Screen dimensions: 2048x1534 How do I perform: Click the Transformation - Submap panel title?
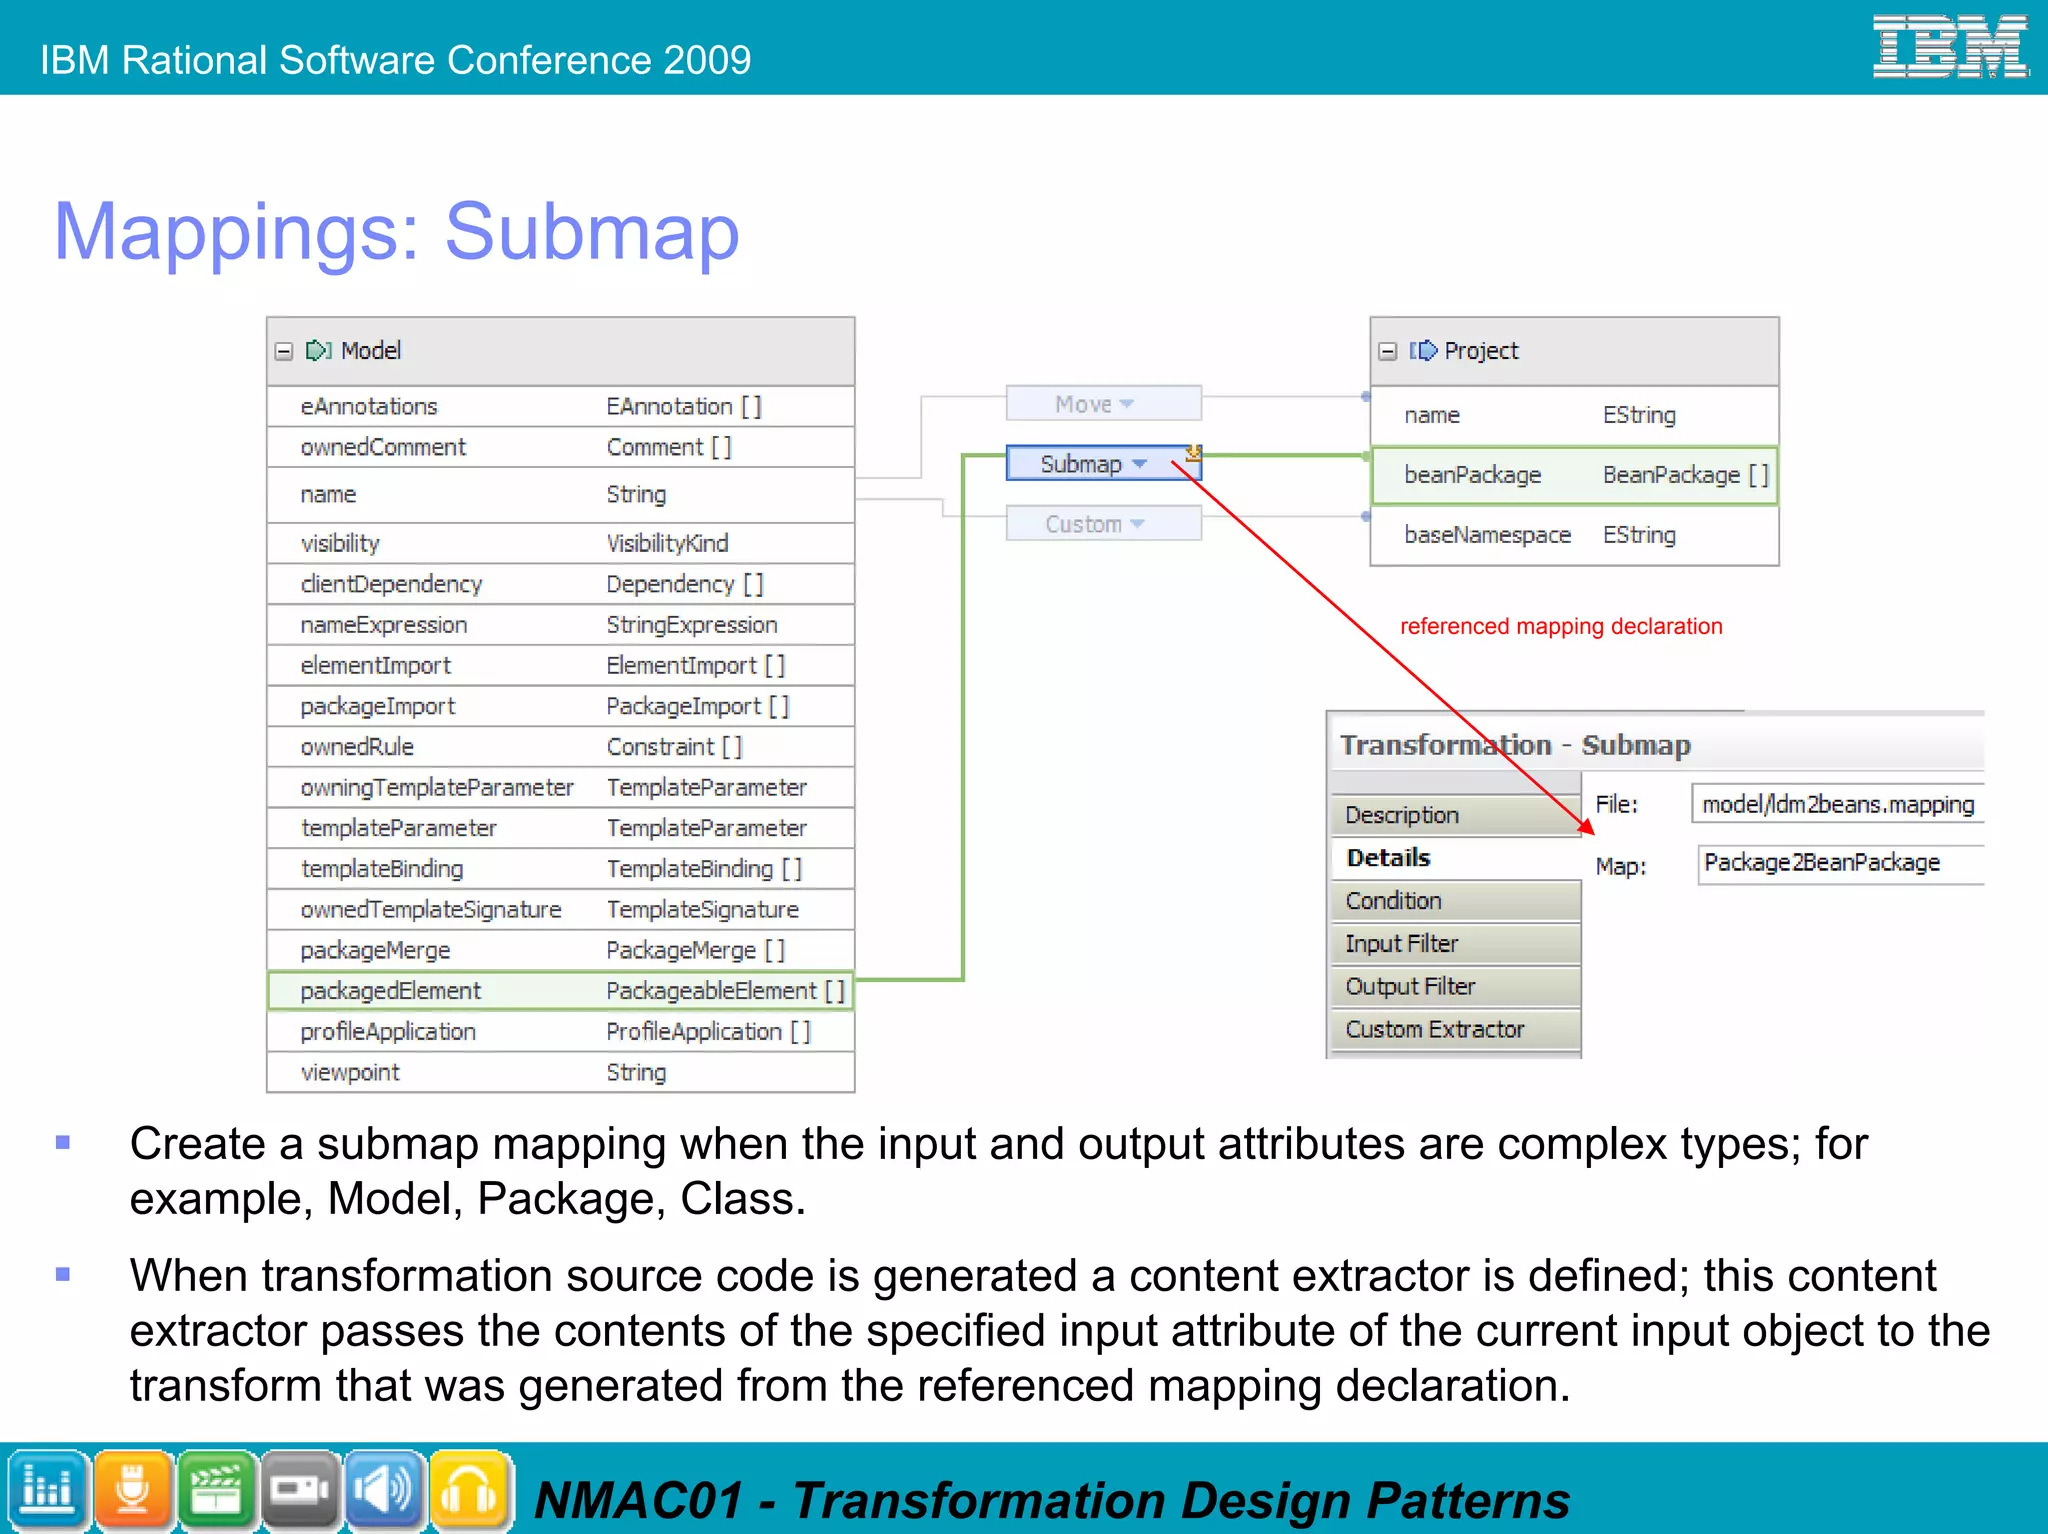click(1516, 746)
